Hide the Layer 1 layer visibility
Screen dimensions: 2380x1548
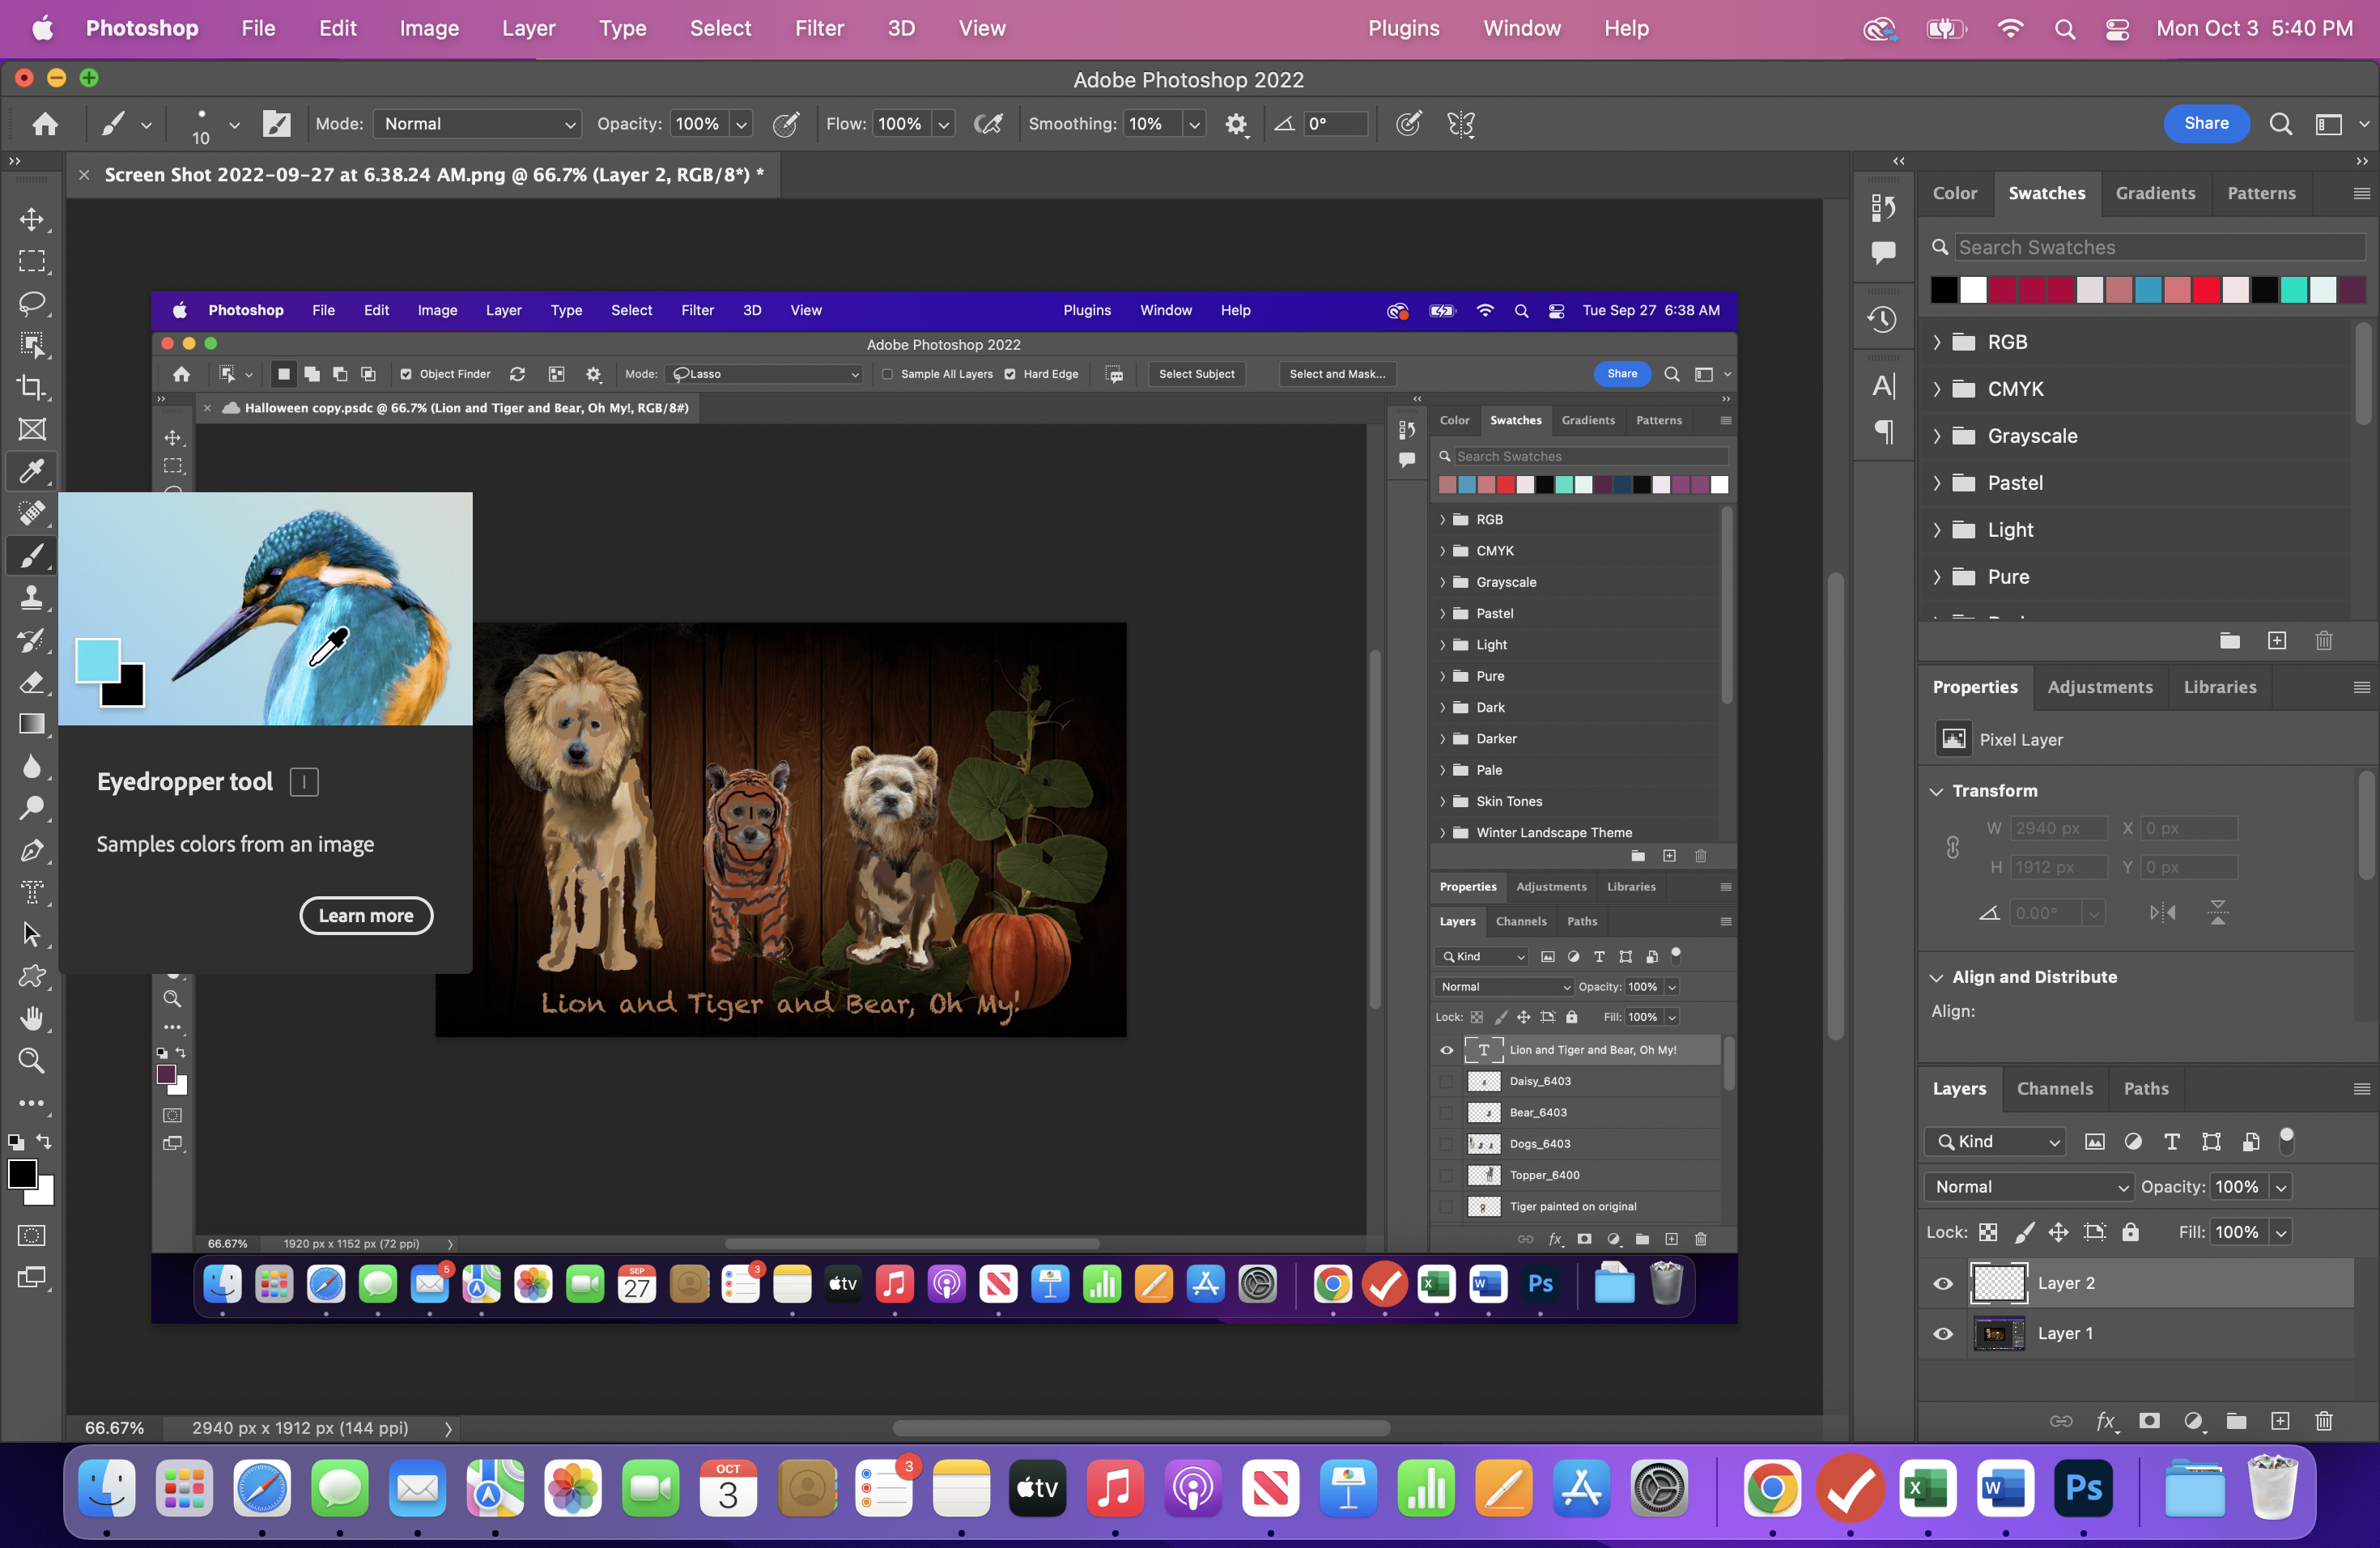[1943, 1334]
